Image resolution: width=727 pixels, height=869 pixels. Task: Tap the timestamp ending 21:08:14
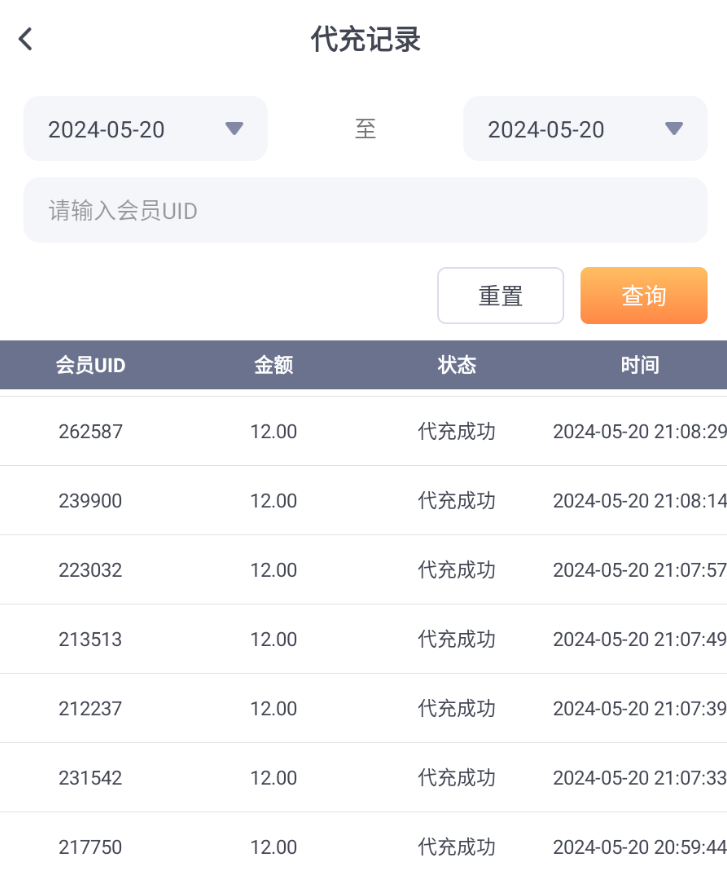(639, 501)
